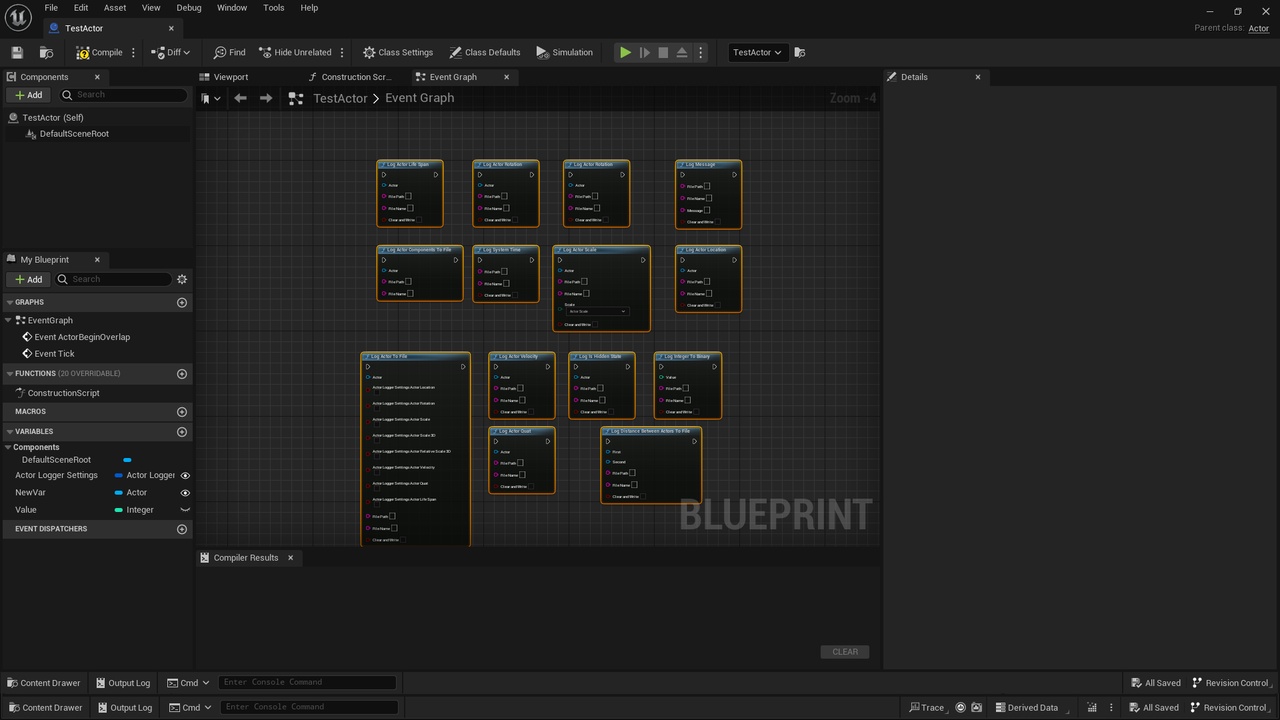Viewport: 1280px width, 720px height.
Task: Add a new event dispatcher with plus icon
Action: [x=182, y=529]
